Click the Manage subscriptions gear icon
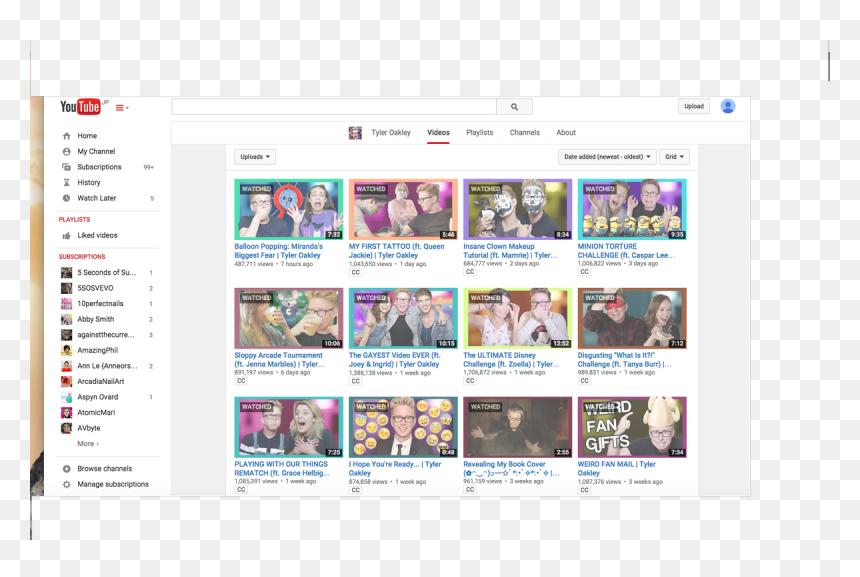 click(66, 484)
